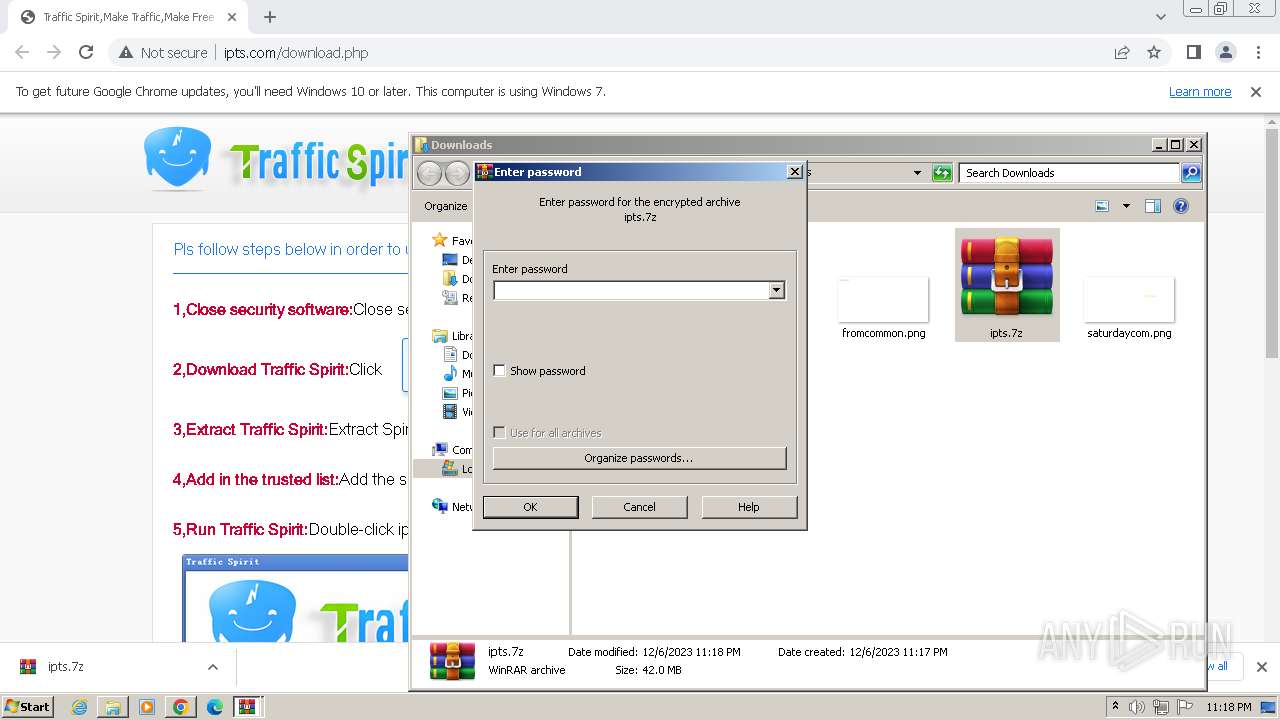This screenshot has height=720, width=1280.
Task: Confirm password with OK button
Action: click(x=530, y=507)
